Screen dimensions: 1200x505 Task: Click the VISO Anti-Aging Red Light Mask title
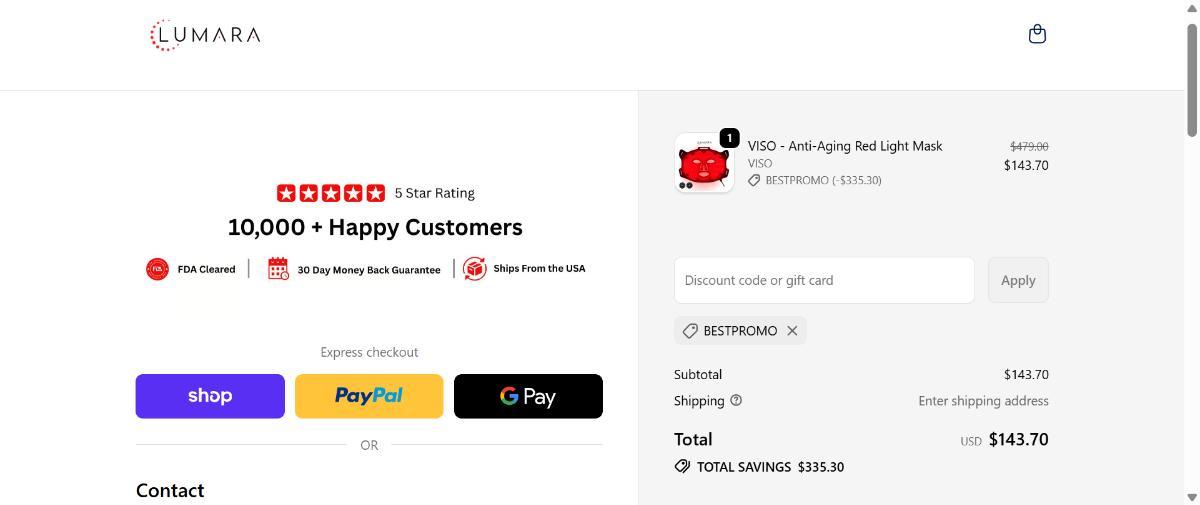click(x=845, y=146)
